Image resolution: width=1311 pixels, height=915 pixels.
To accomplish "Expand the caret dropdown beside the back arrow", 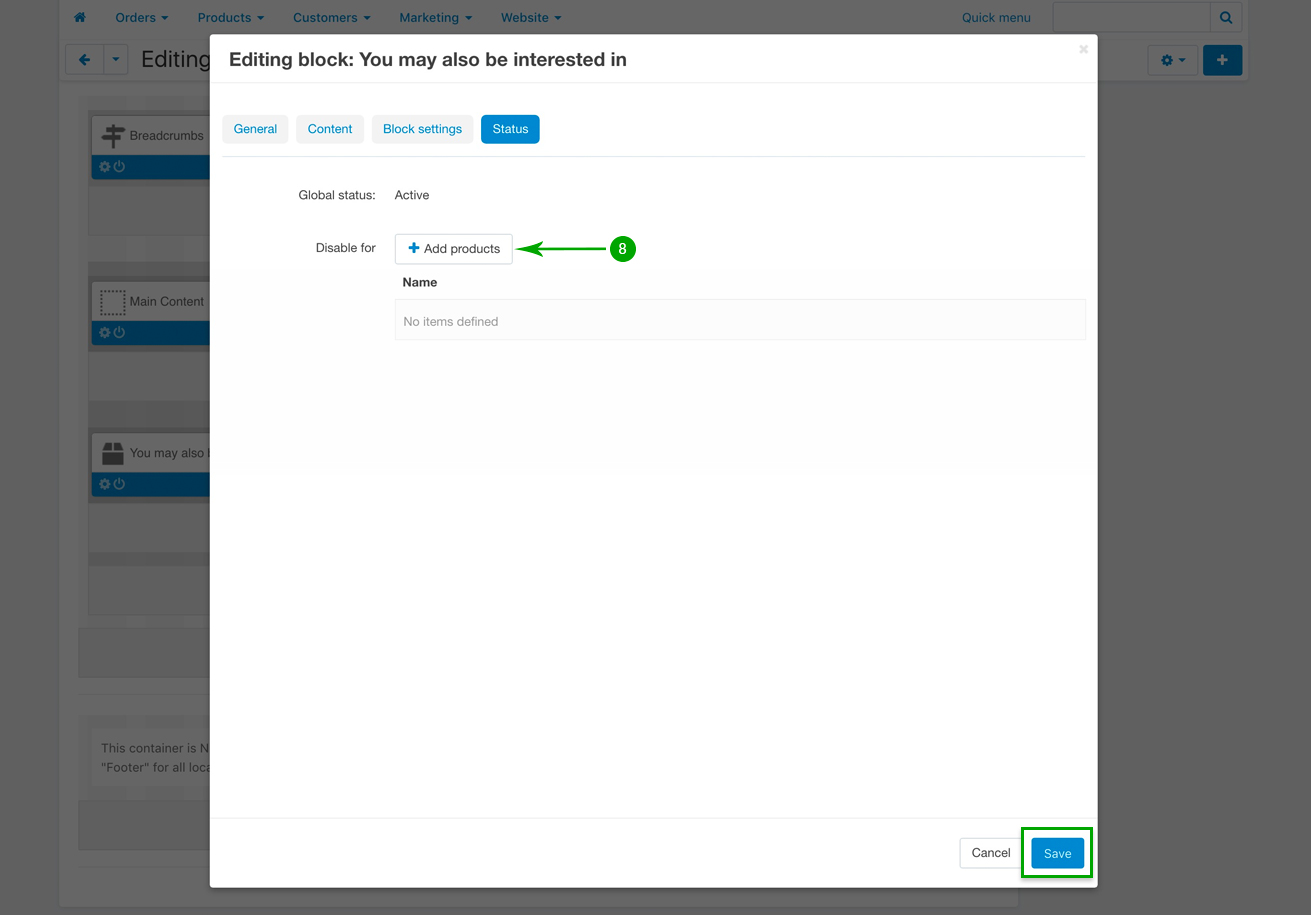I will coord(116,60).
